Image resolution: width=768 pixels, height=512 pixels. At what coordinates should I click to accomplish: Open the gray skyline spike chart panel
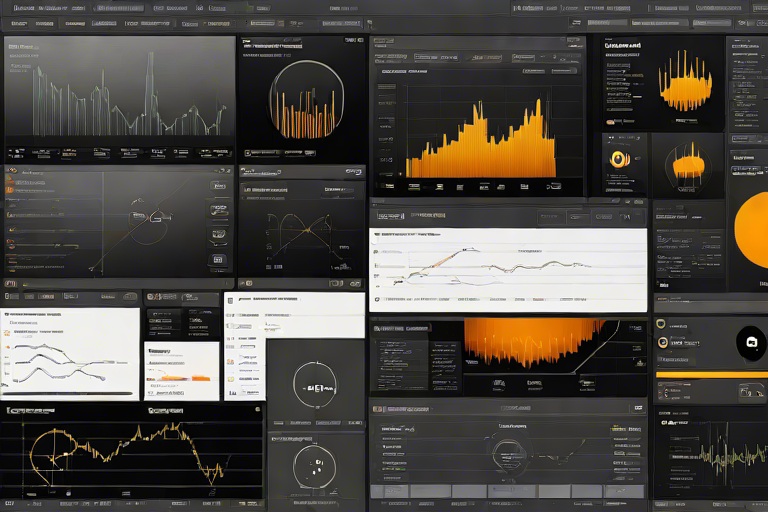point(120,98)
